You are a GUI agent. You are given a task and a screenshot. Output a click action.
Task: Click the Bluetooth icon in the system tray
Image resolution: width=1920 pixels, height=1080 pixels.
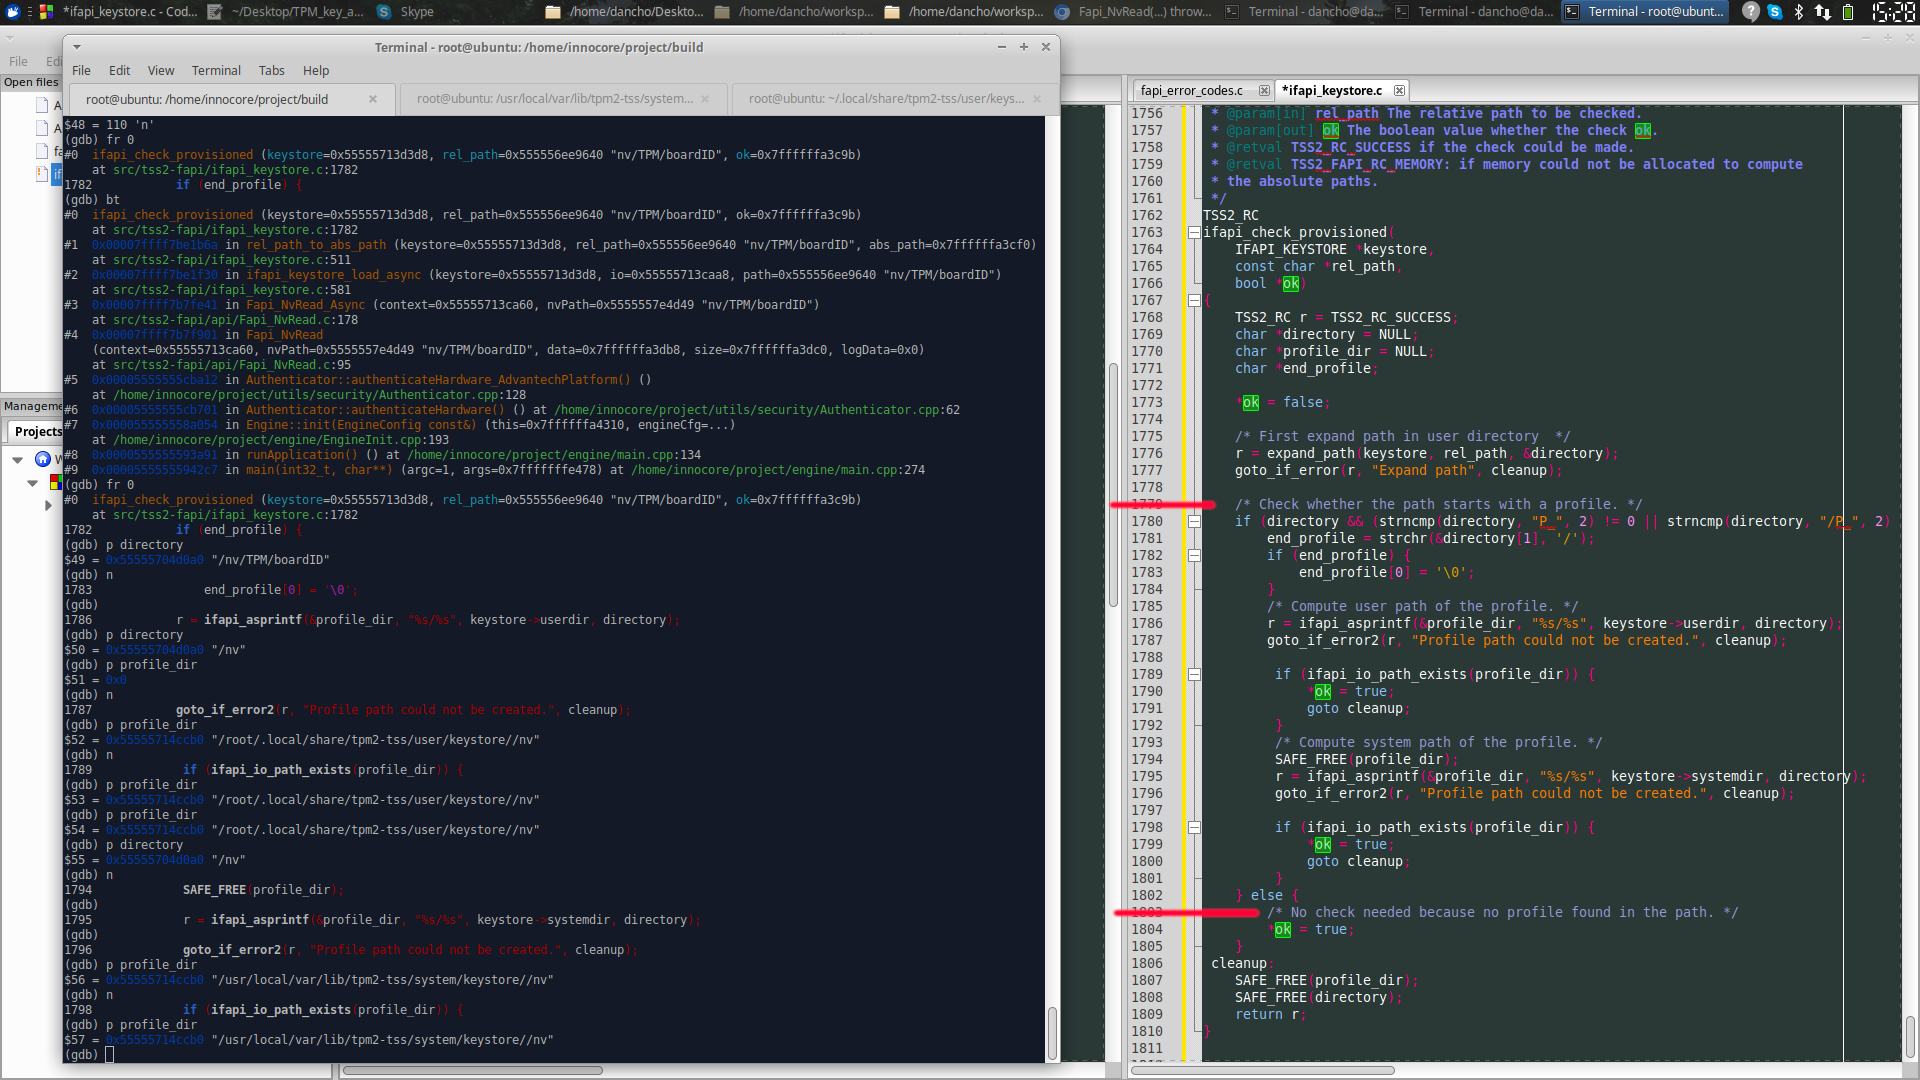pos(1798,13)
